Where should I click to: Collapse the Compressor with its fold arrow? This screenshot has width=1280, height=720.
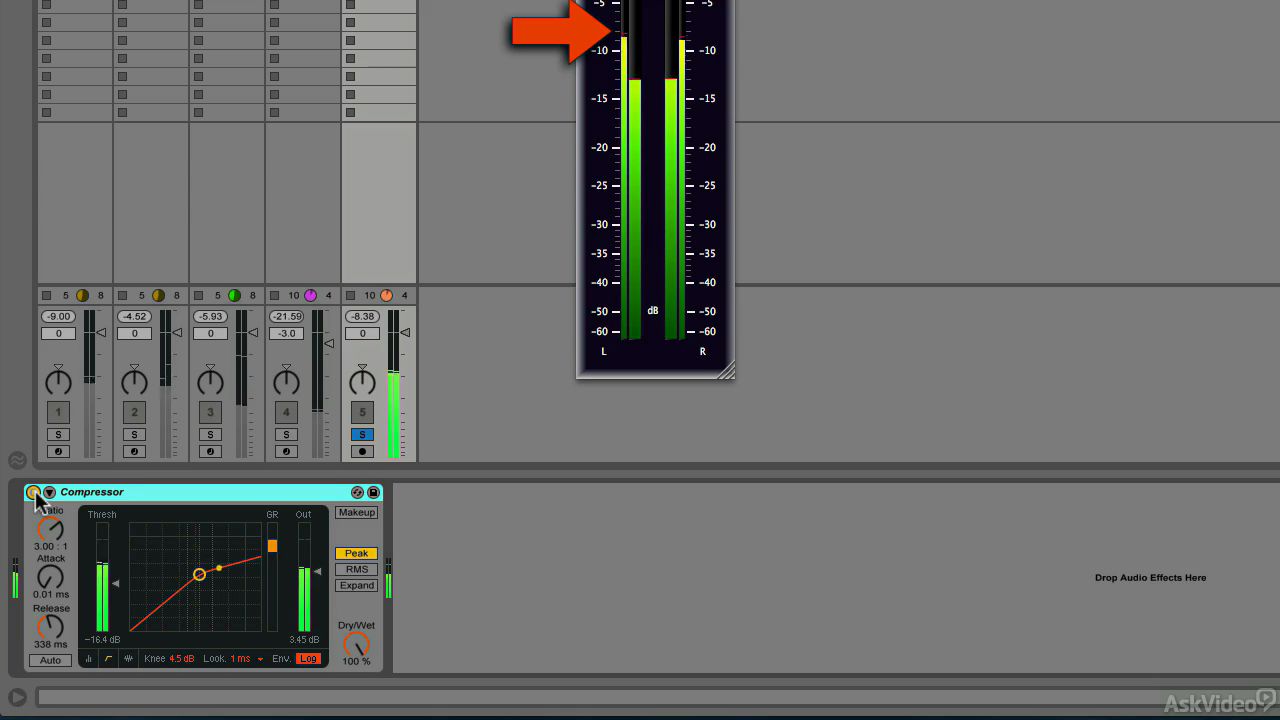pos(49,492)
